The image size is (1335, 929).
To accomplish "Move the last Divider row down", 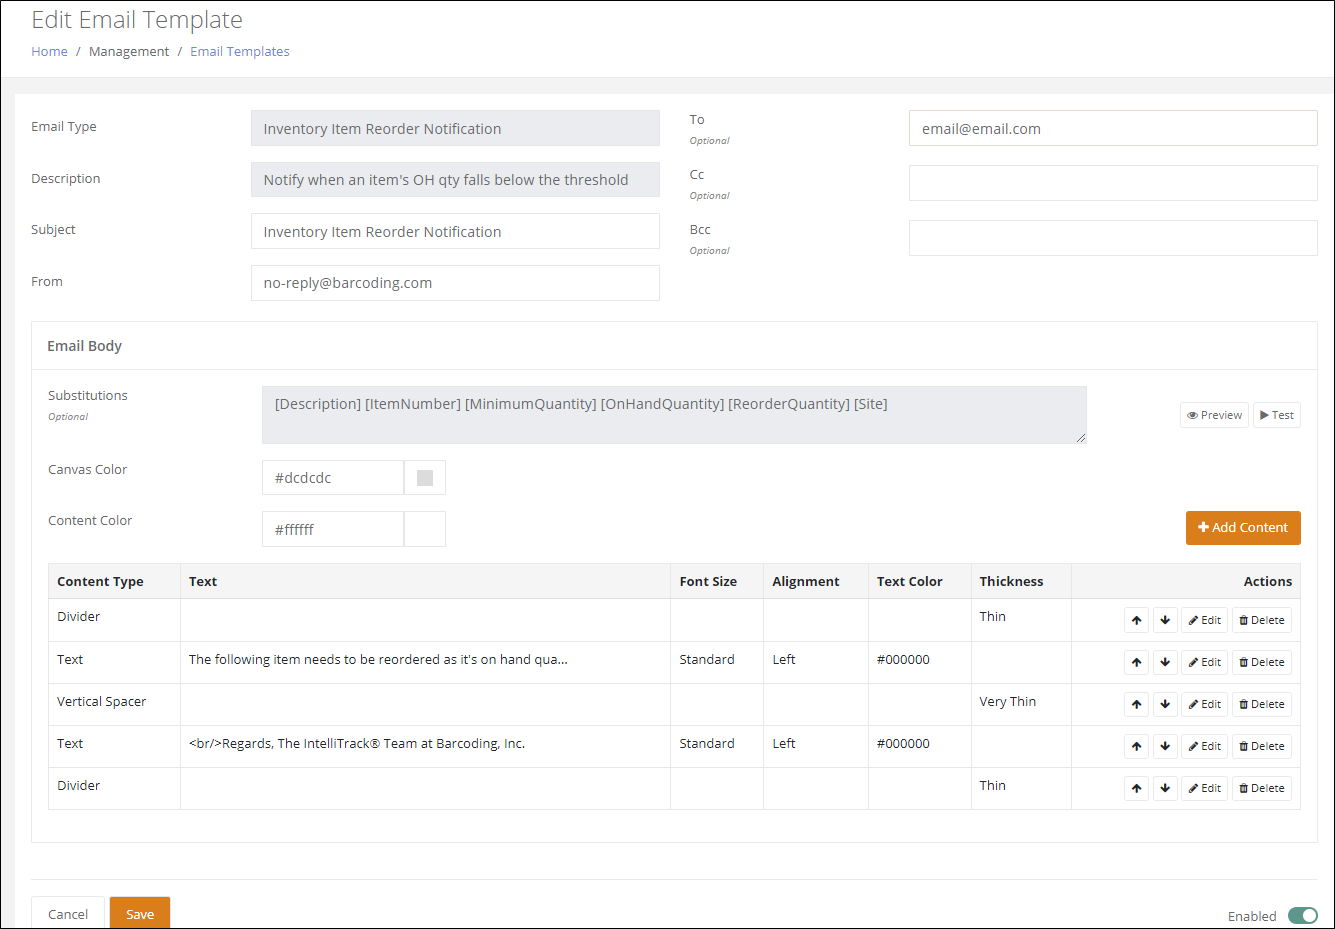I will pyautogui.click(x=1165, y=788).
